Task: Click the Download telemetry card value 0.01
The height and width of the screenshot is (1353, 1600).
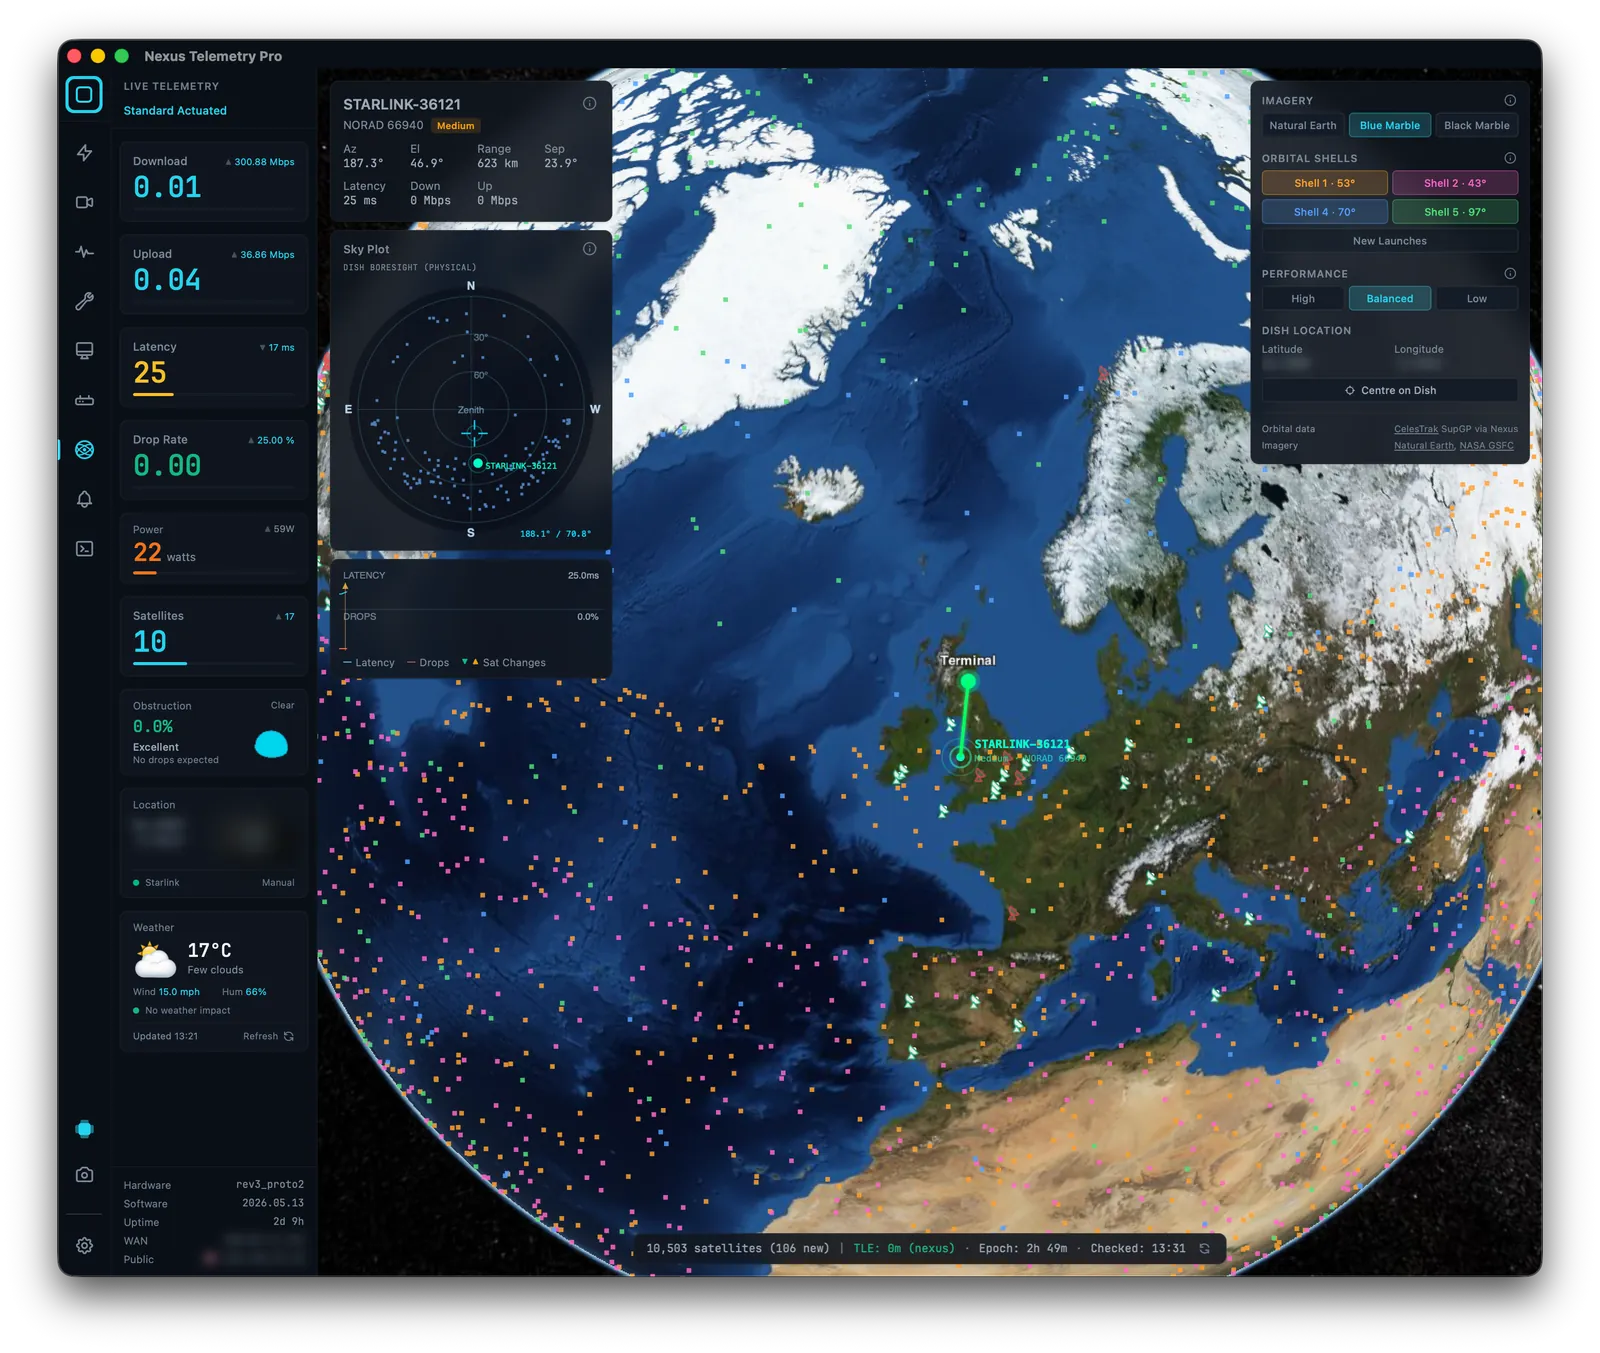Action: 167,187
